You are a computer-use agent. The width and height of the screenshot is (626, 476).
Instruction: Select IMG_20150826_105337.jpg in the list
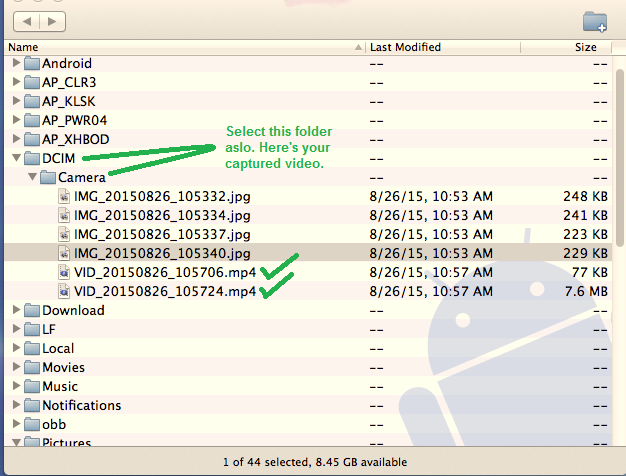pos(162,234)
